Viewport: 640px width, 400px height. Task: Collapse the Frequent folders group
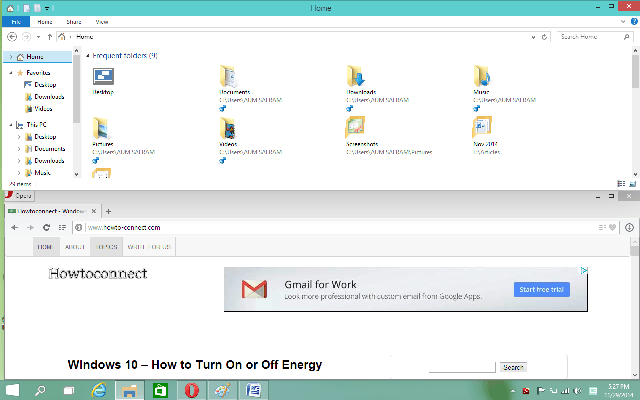point(87,56)
